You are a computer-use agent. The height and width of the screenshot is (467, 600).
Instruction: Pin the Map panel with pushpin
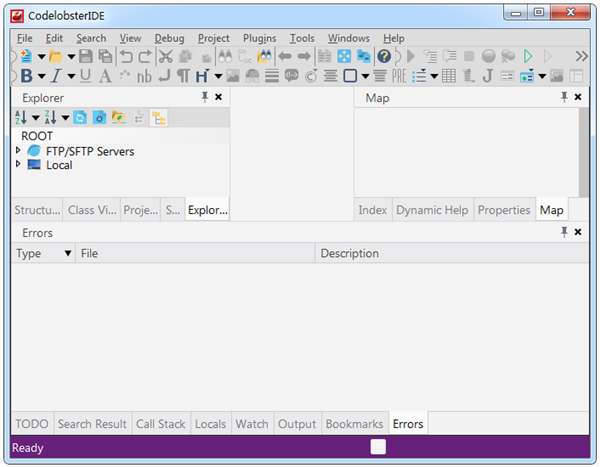point(564,97)
